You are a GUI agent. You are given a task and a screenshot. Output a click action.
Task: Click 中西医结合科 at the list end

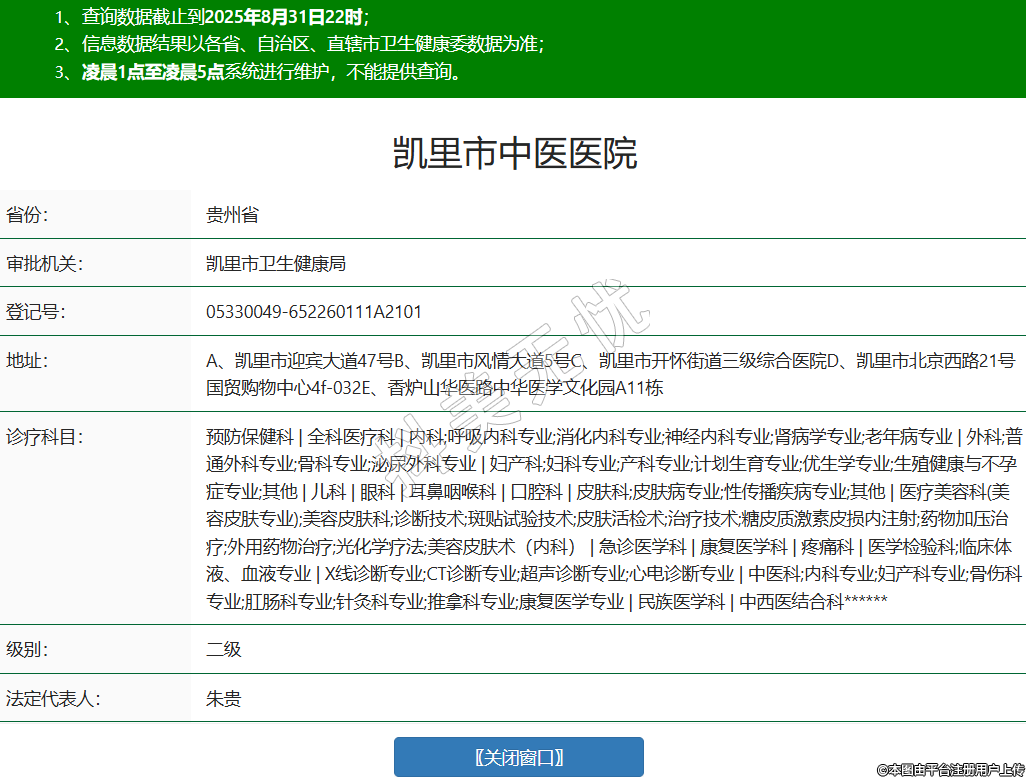pos(791,601)
